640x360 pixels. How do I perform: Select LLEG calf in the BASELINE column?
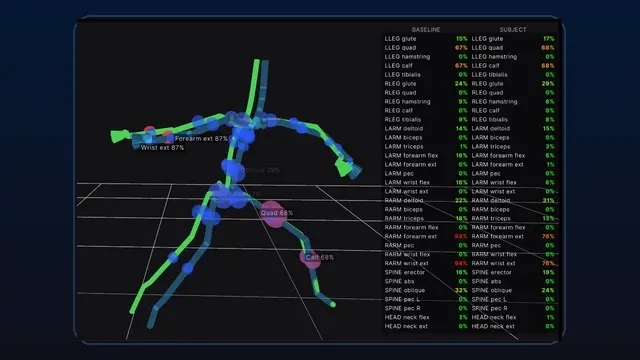(426, 66)
